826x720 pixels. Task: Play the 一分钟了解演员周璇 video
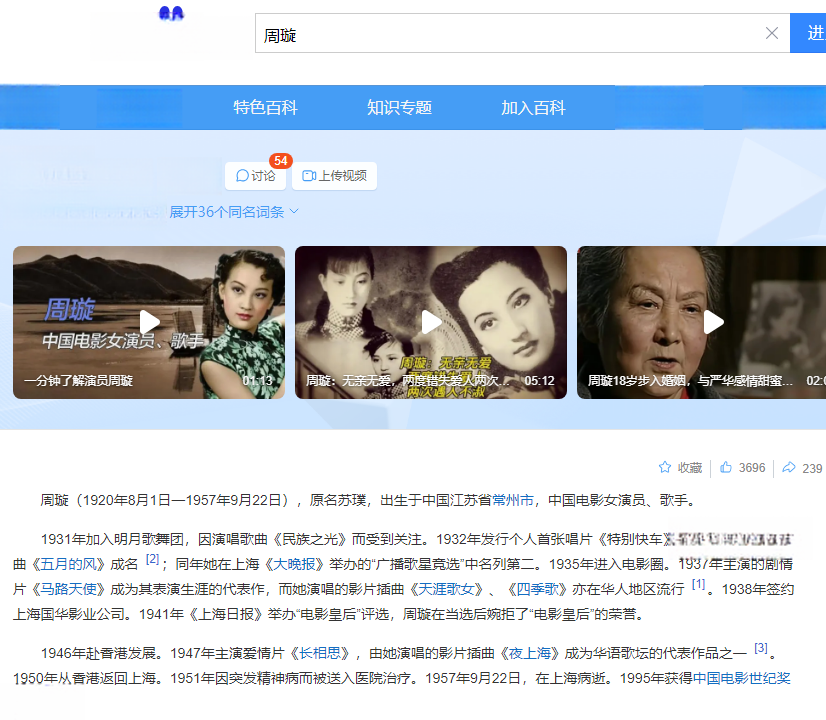point(149,322)
